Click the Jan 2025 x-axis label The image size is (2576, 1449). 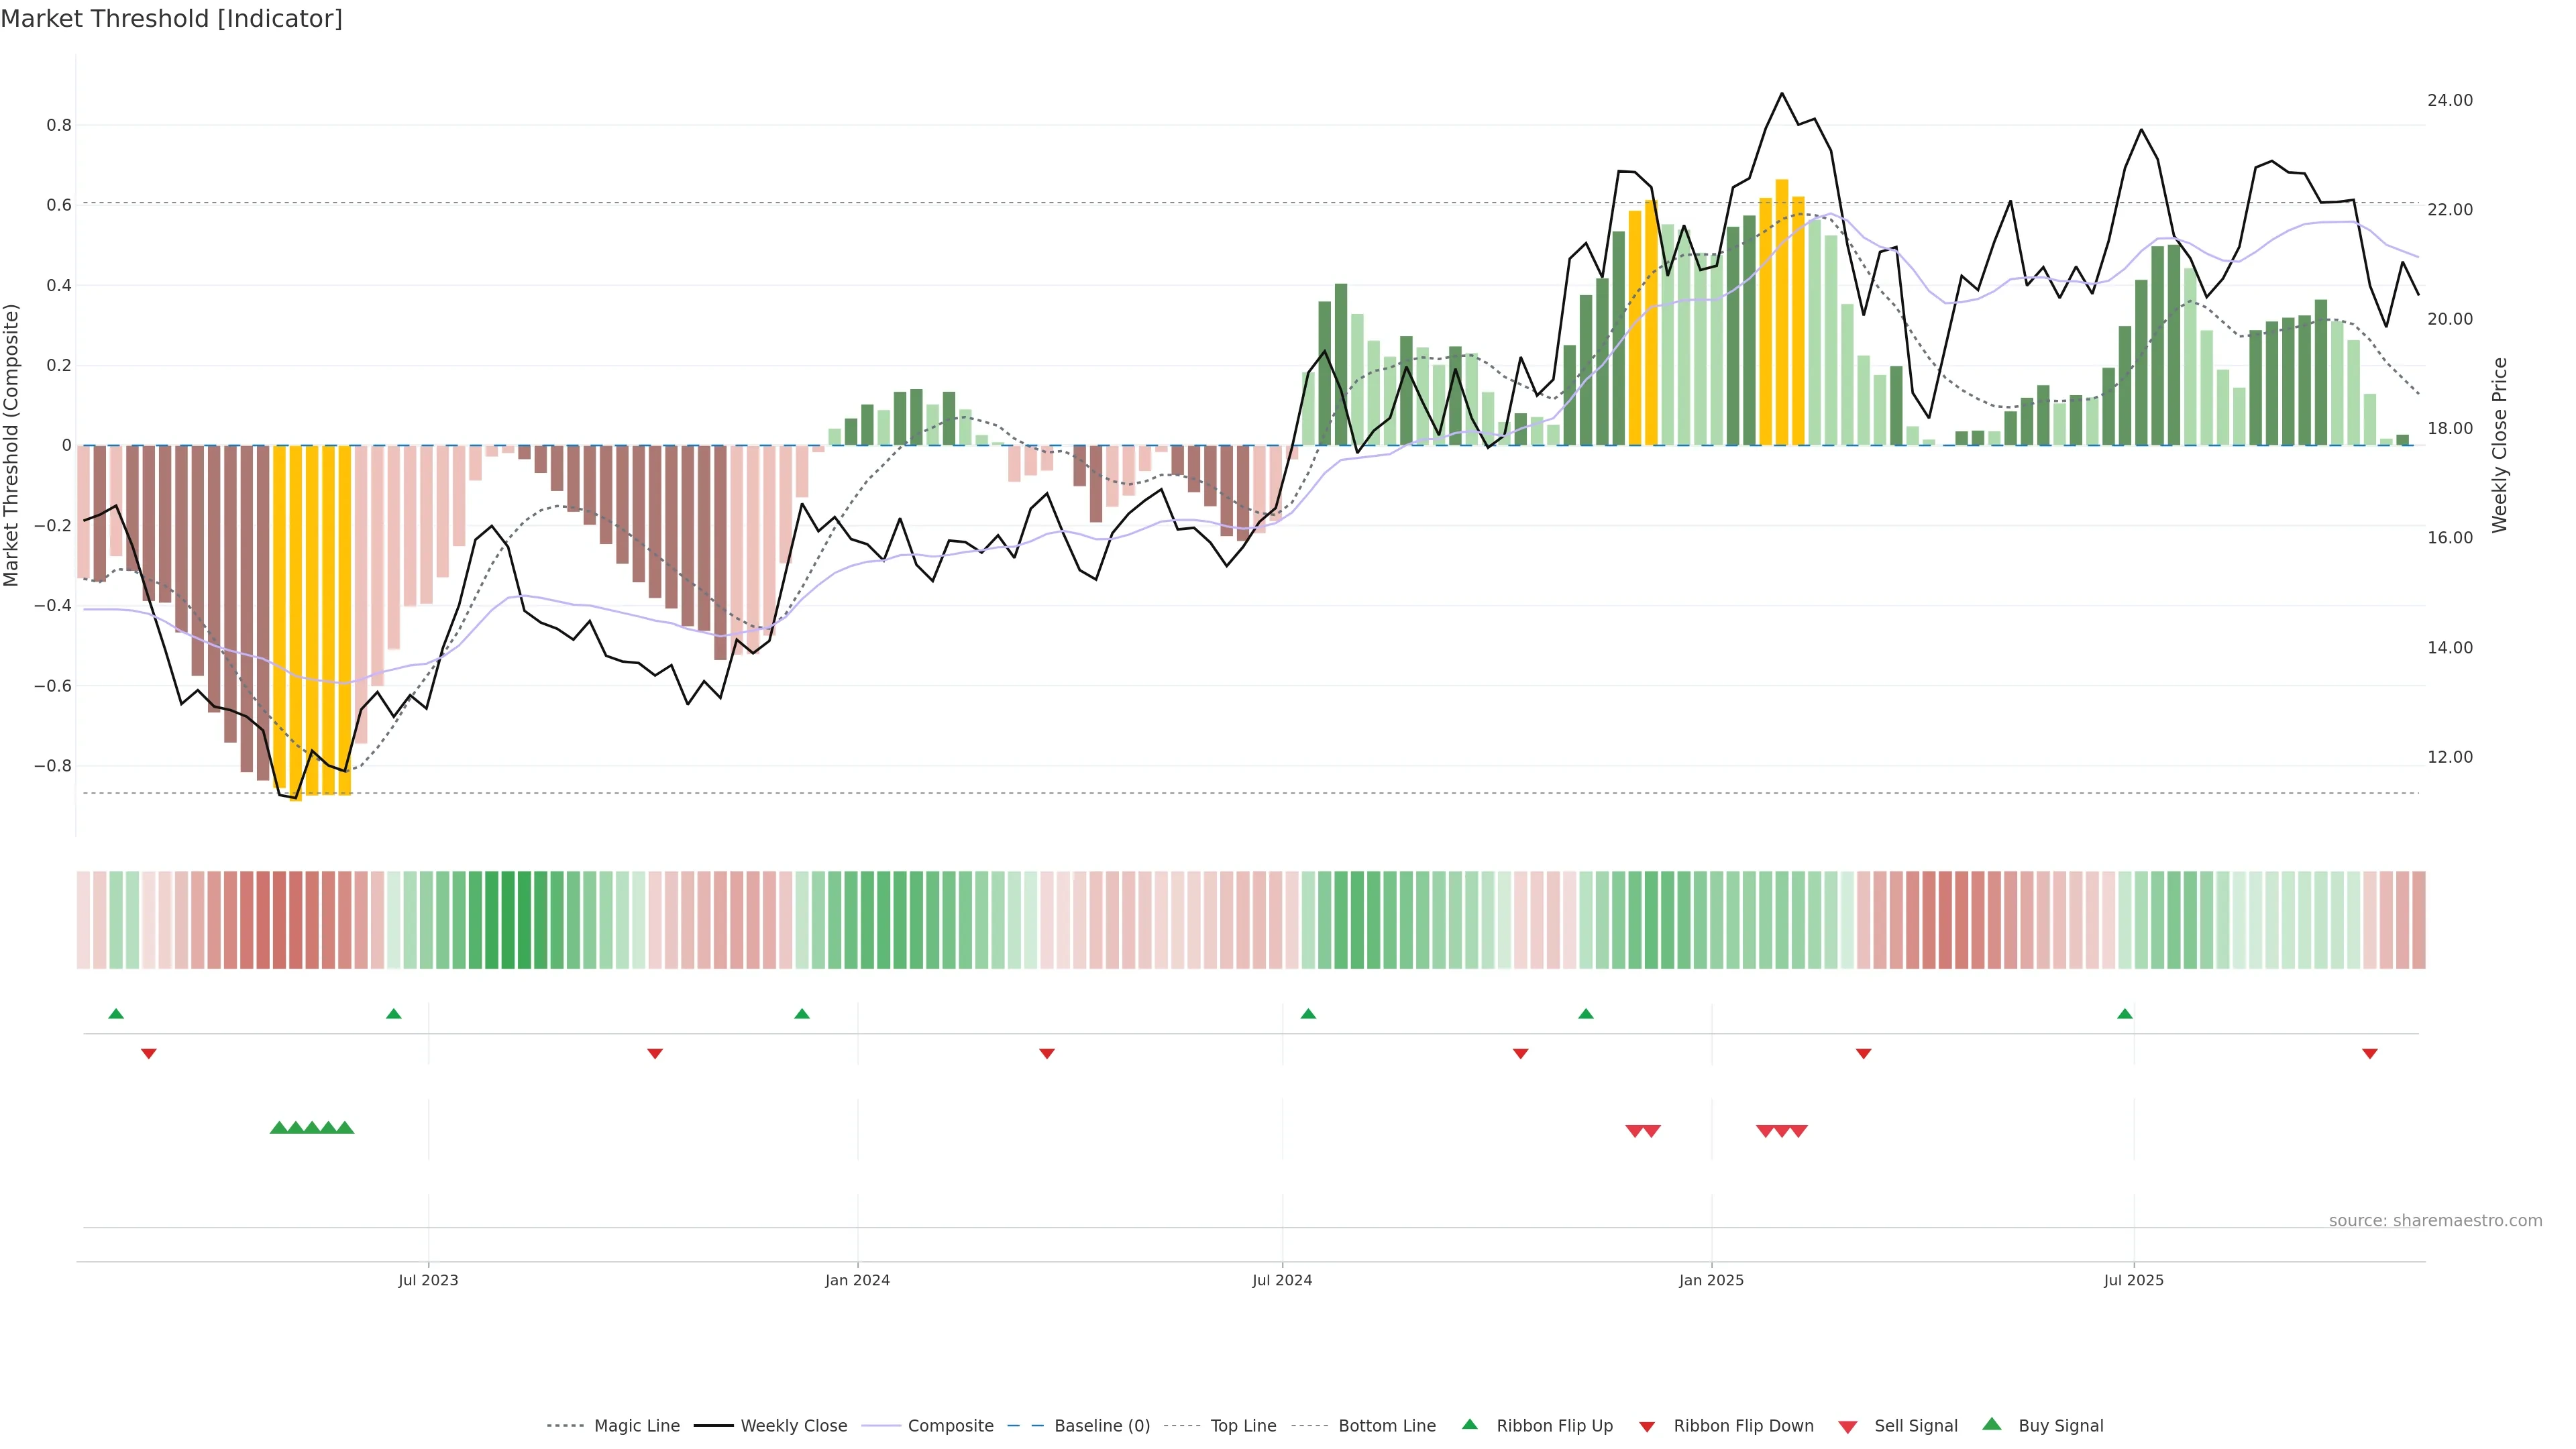(1711, 1280)
